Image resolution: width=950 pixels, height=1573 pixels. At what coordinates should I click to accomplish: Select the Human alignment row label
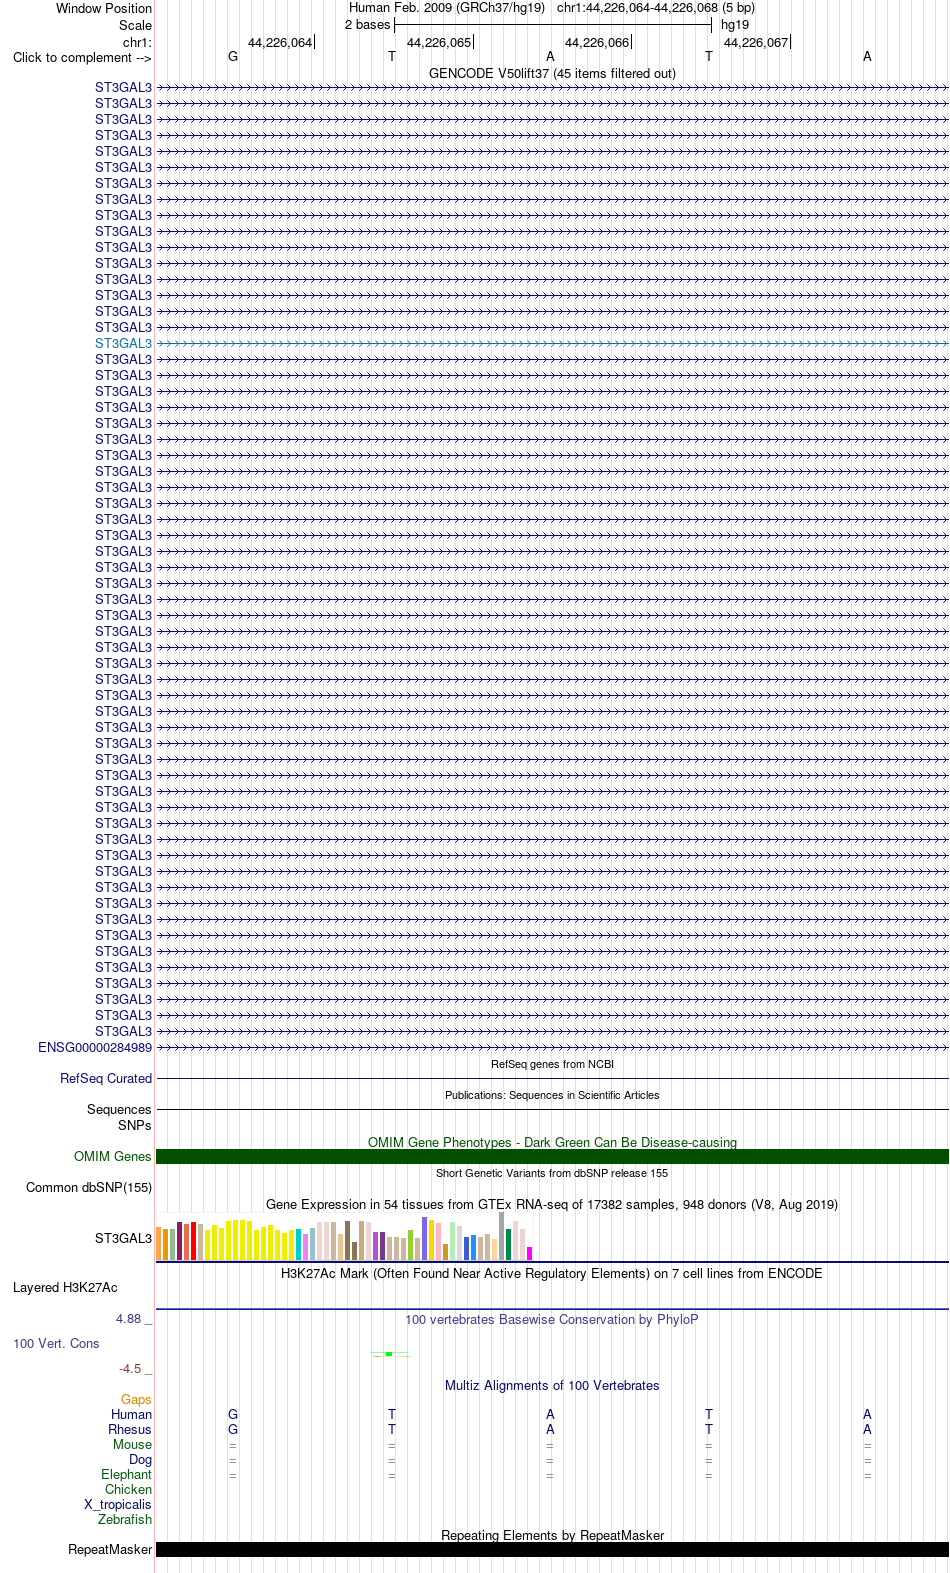point(131,1414)
